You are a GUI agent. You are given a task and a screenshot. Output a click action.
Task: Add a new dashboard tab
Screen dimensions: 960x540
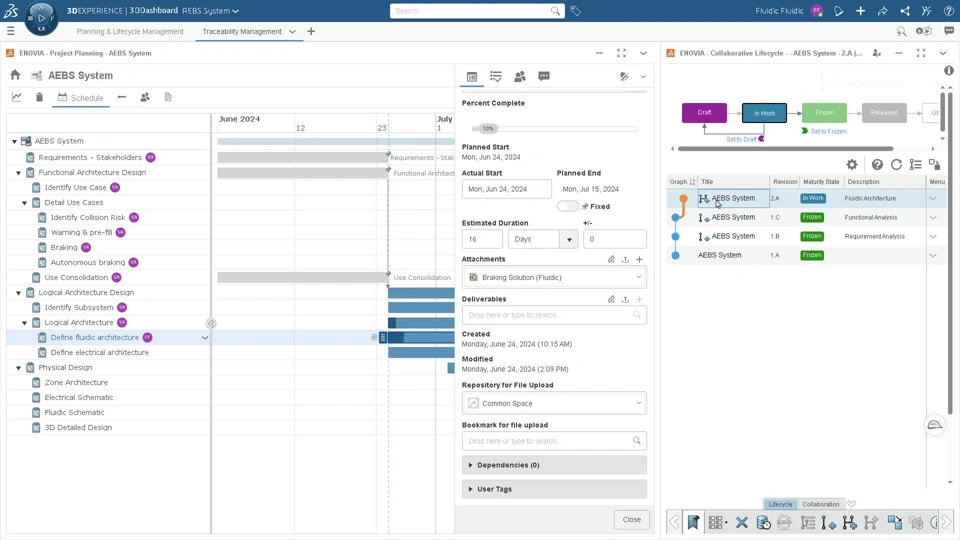(x=311, y=31)
